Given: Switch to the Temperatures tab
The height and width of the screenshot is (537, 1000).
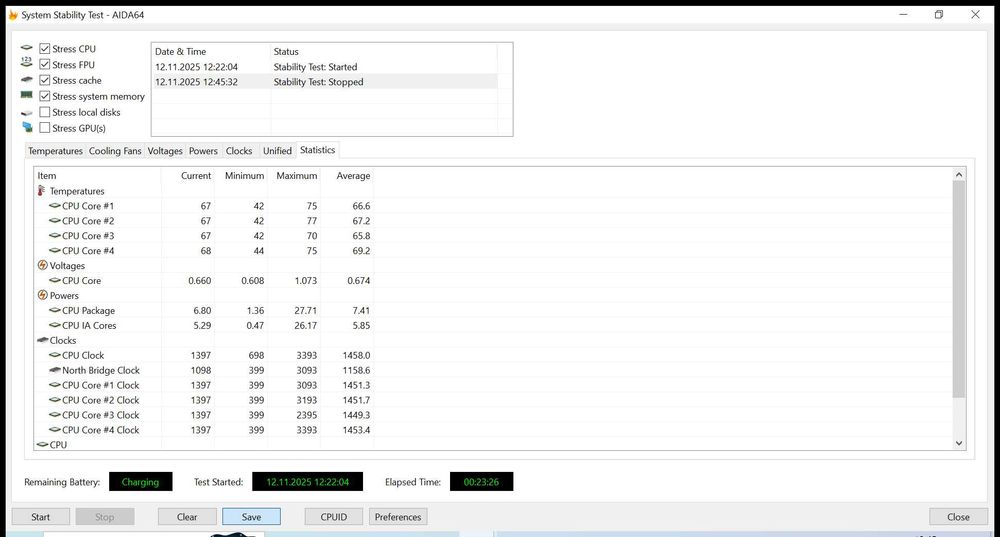Looking at the screenshot, I should [x=55, y=151].
